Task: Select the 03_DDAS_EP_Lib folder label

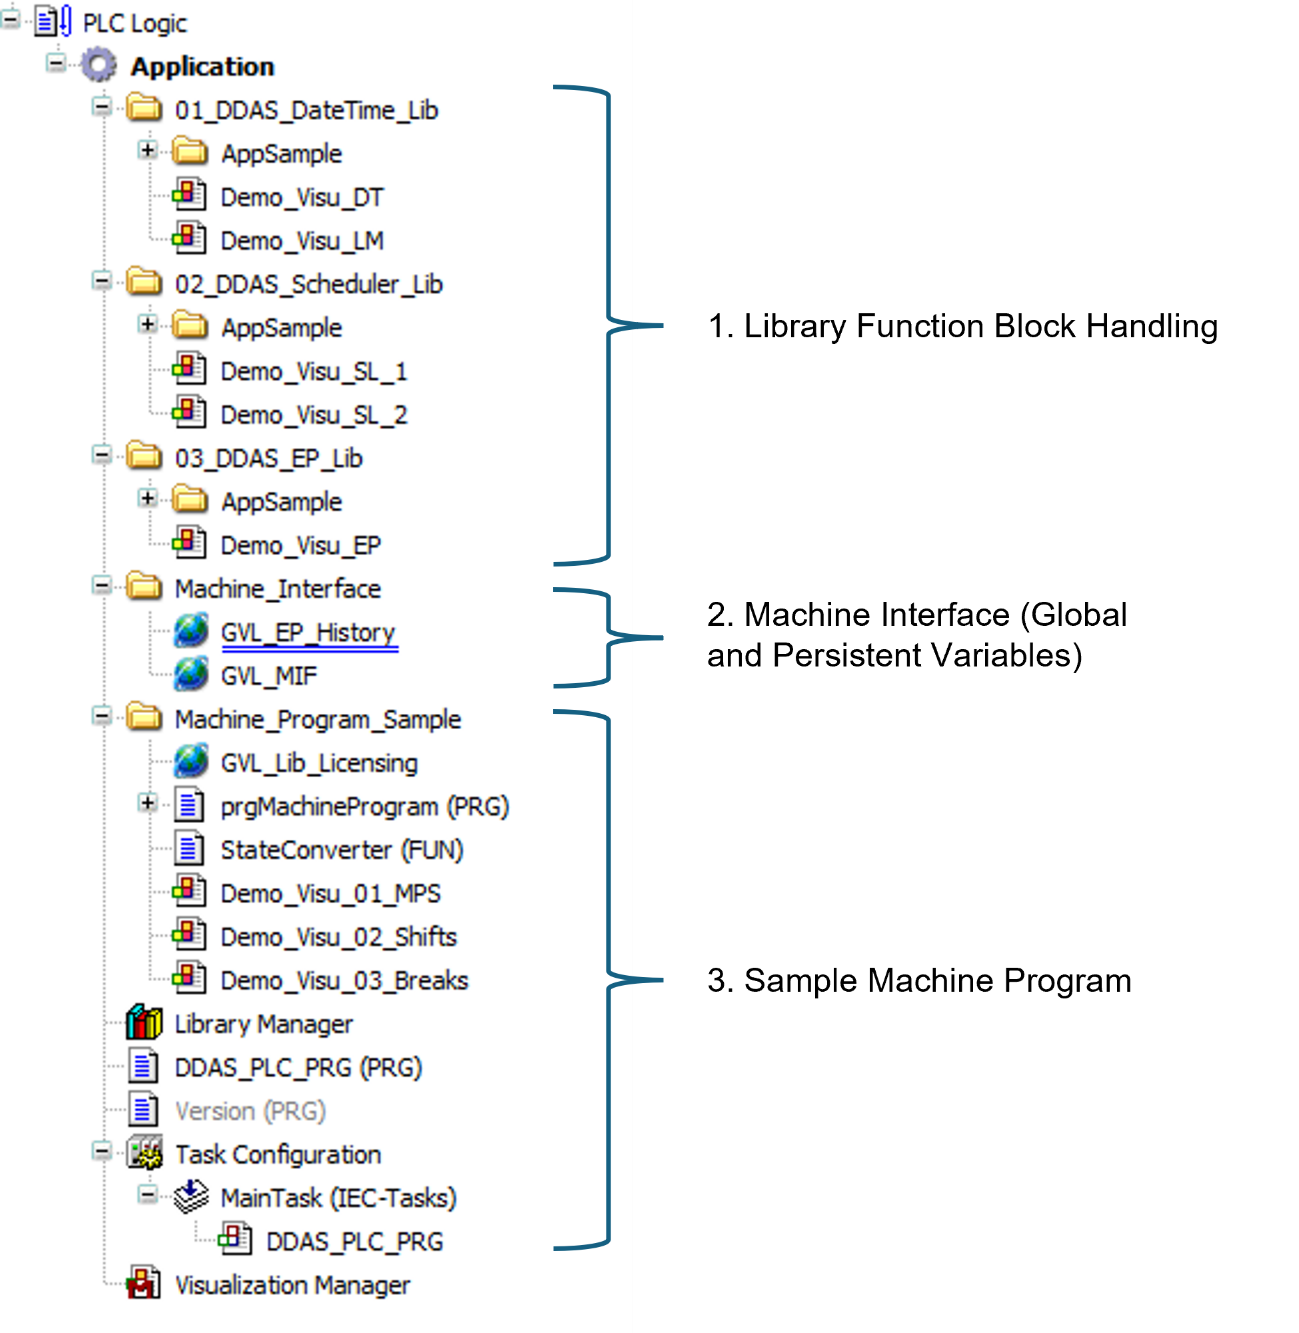Action: click(269, 458)
